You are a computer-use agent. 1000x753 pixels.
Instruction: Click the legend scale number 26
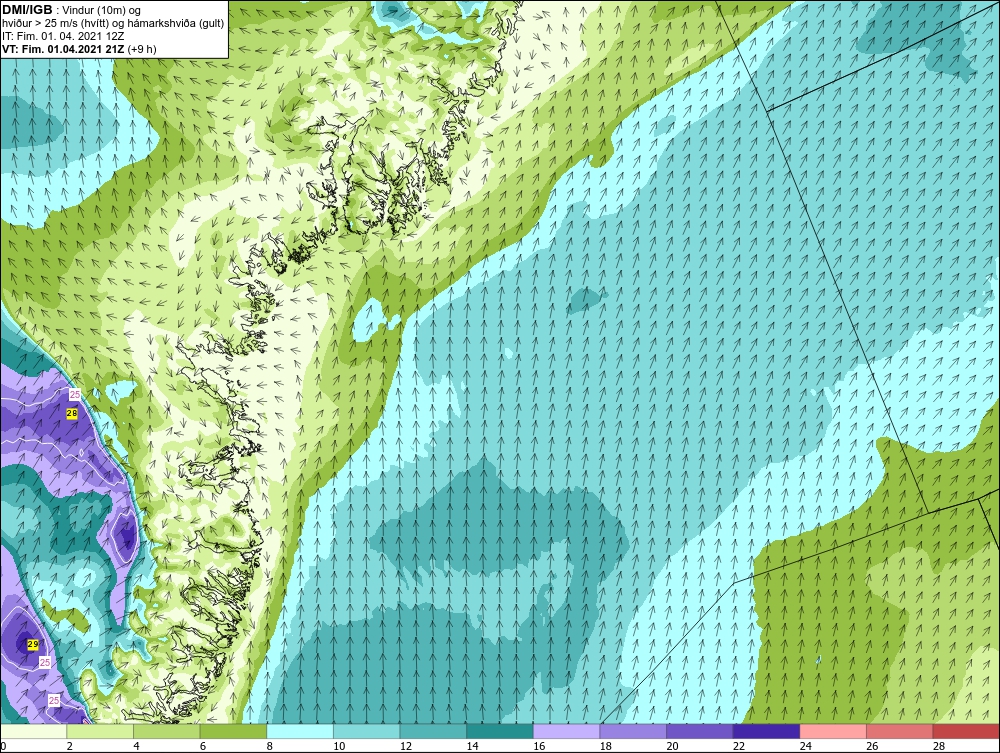tap(872, 746)
